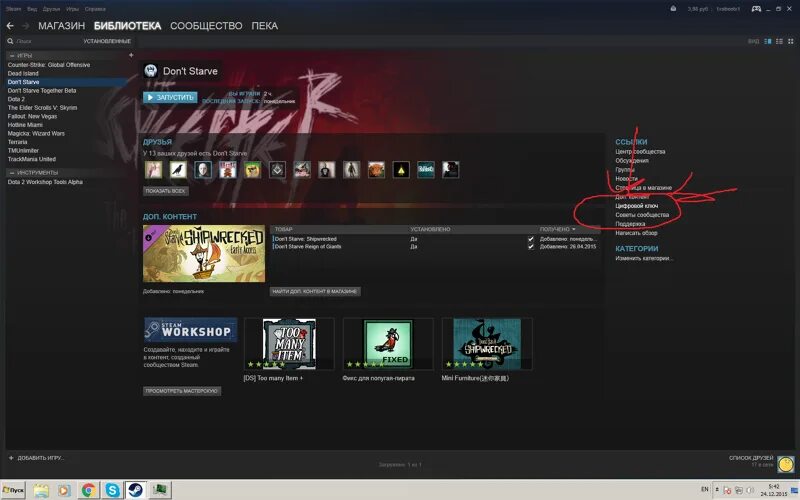Screen dimensions: 800x500
Task: Open the Написать обзор link
Action: (x=636, y=233)
